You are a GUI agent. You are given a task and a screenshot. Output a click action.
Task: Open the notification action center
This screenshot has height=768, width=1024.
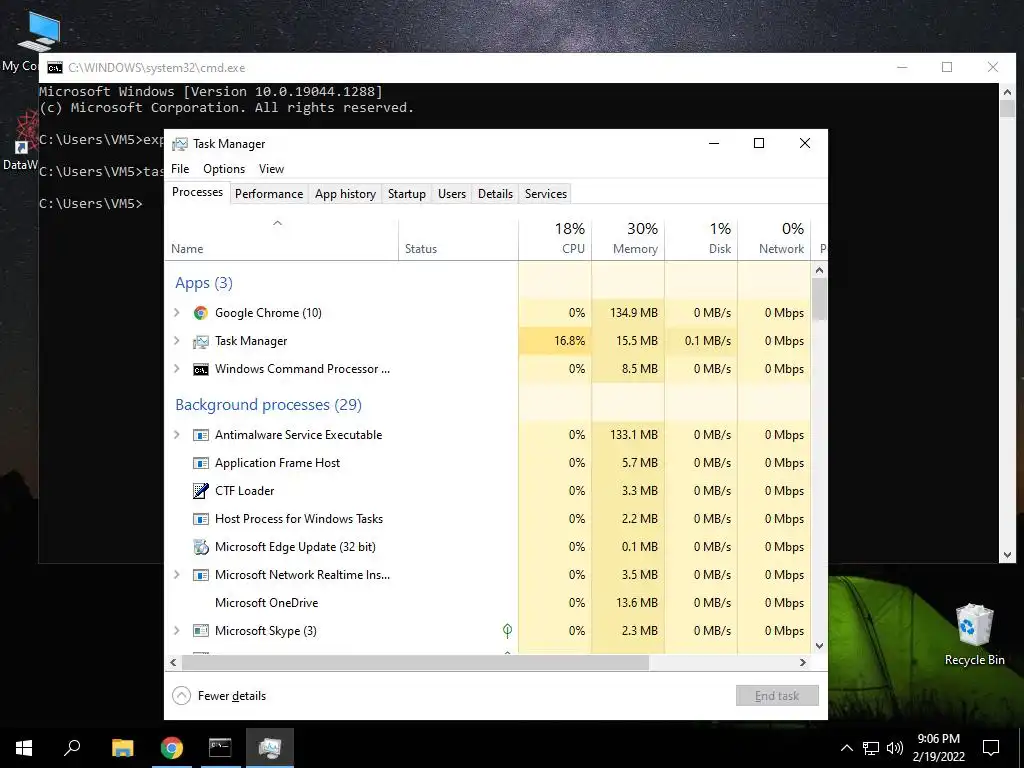point(991,748)
